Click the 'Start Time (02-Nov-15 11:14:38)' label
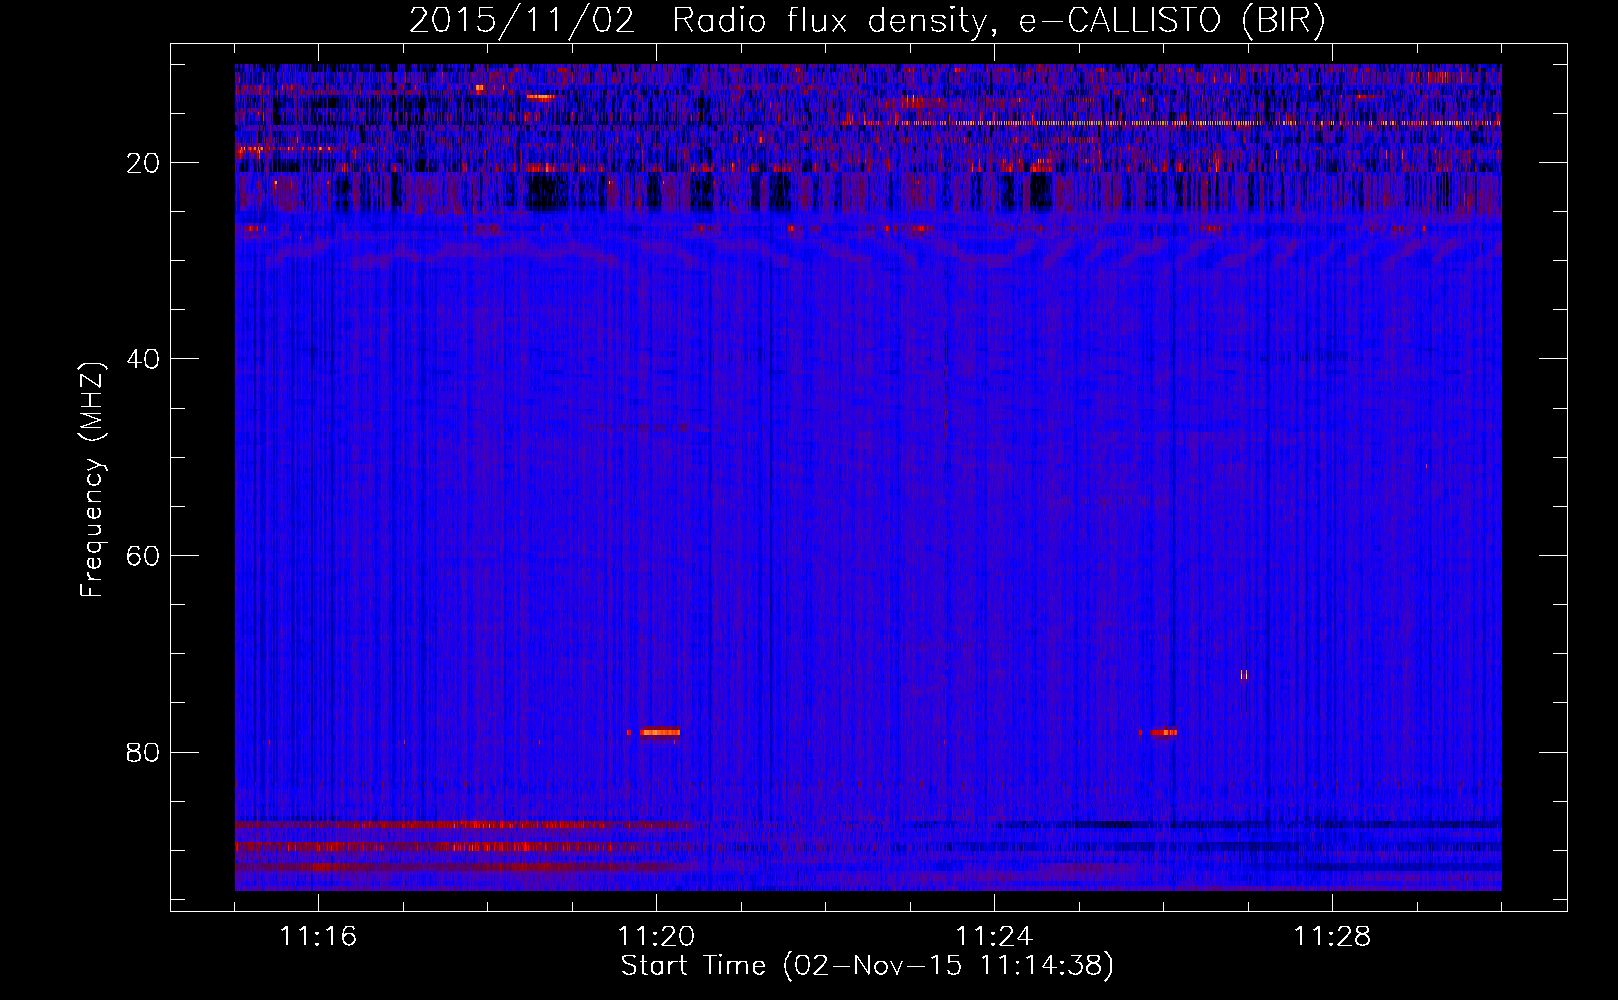 click(x=867, y=966)
